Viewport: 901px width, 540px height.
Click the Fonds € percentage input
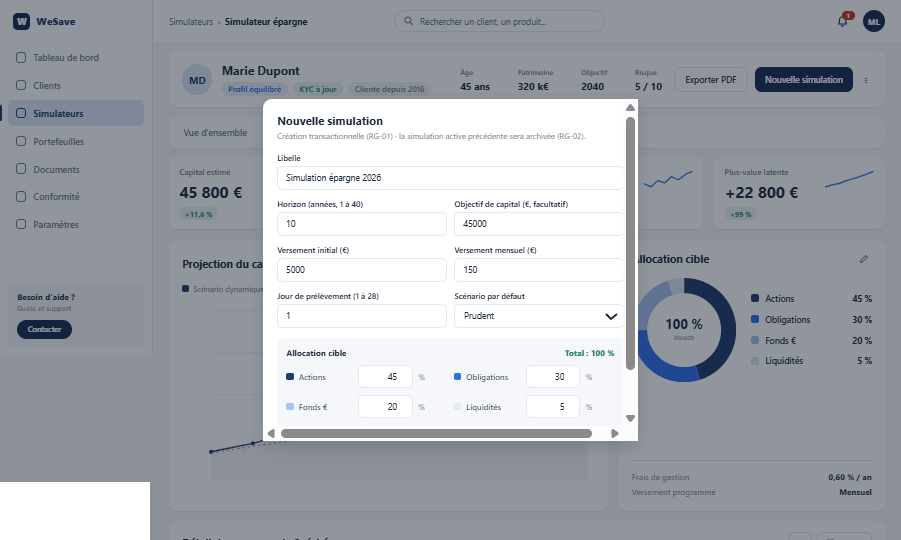(x=386, y=407)
